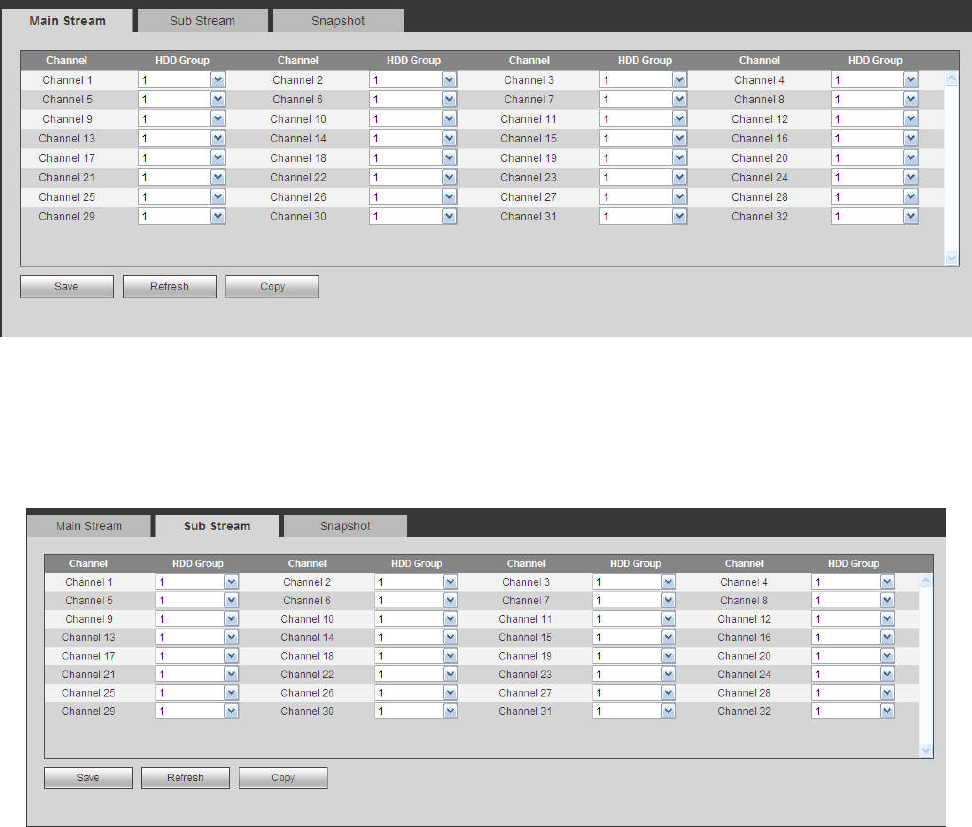
Task: Click 'Channel 7' label in Main Stream table
Action: (529, 99)
